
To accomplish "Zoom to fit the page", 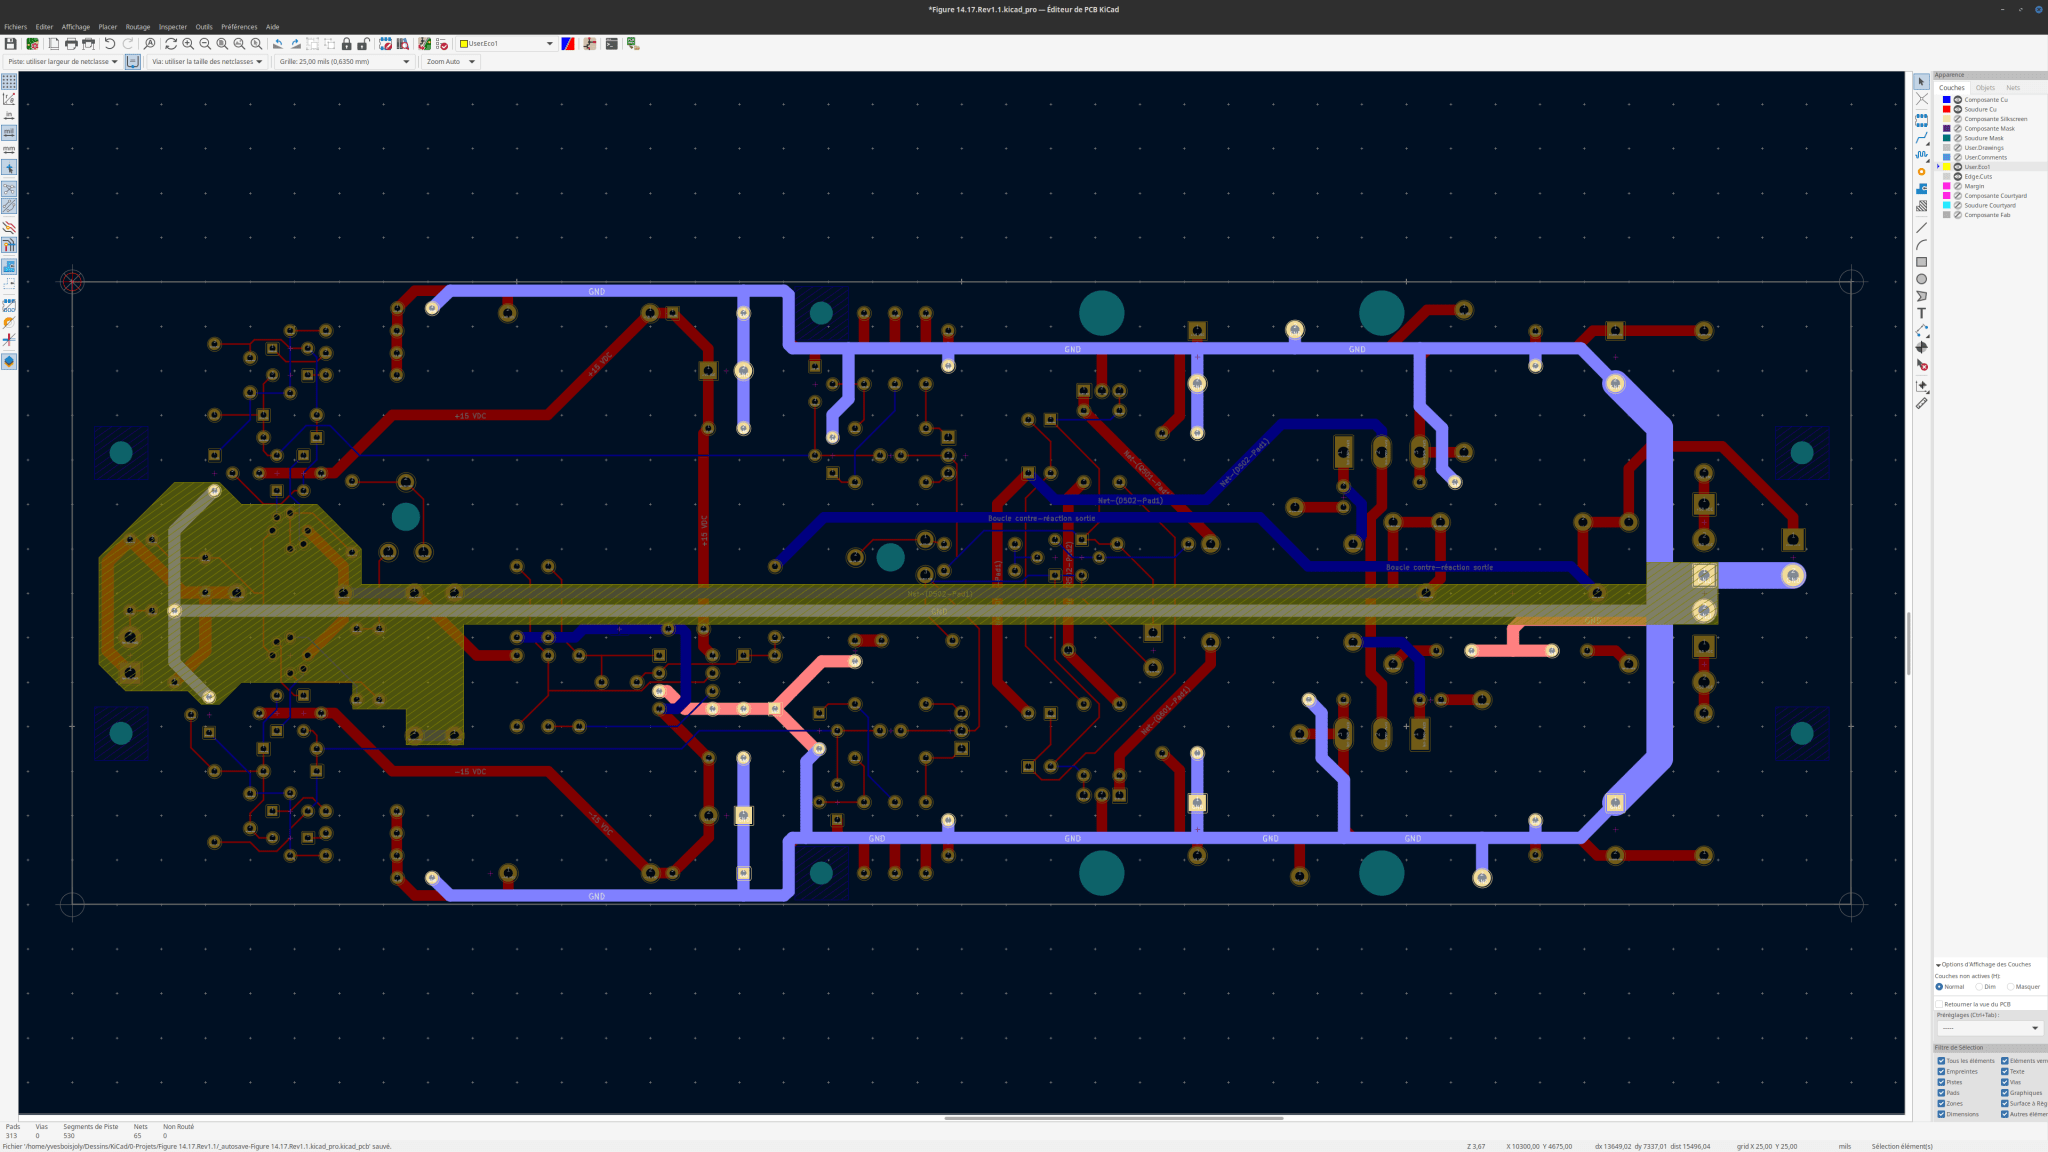I will click(222, 44).
